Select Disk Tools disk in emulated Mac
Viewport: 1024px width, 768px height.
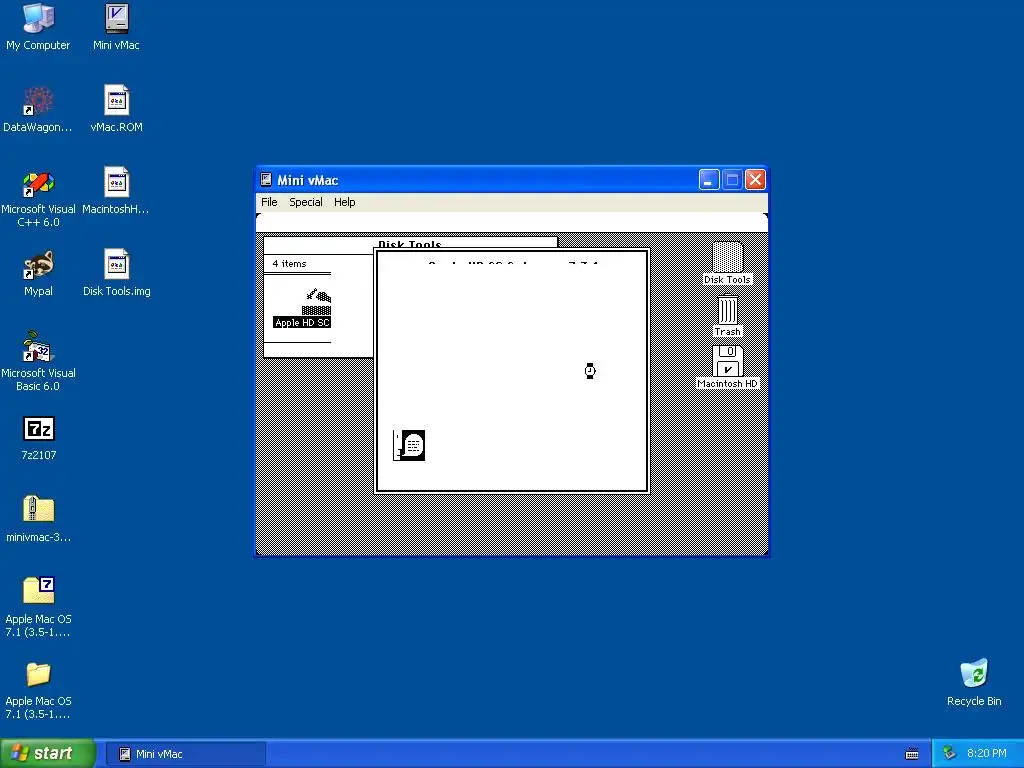728,263
